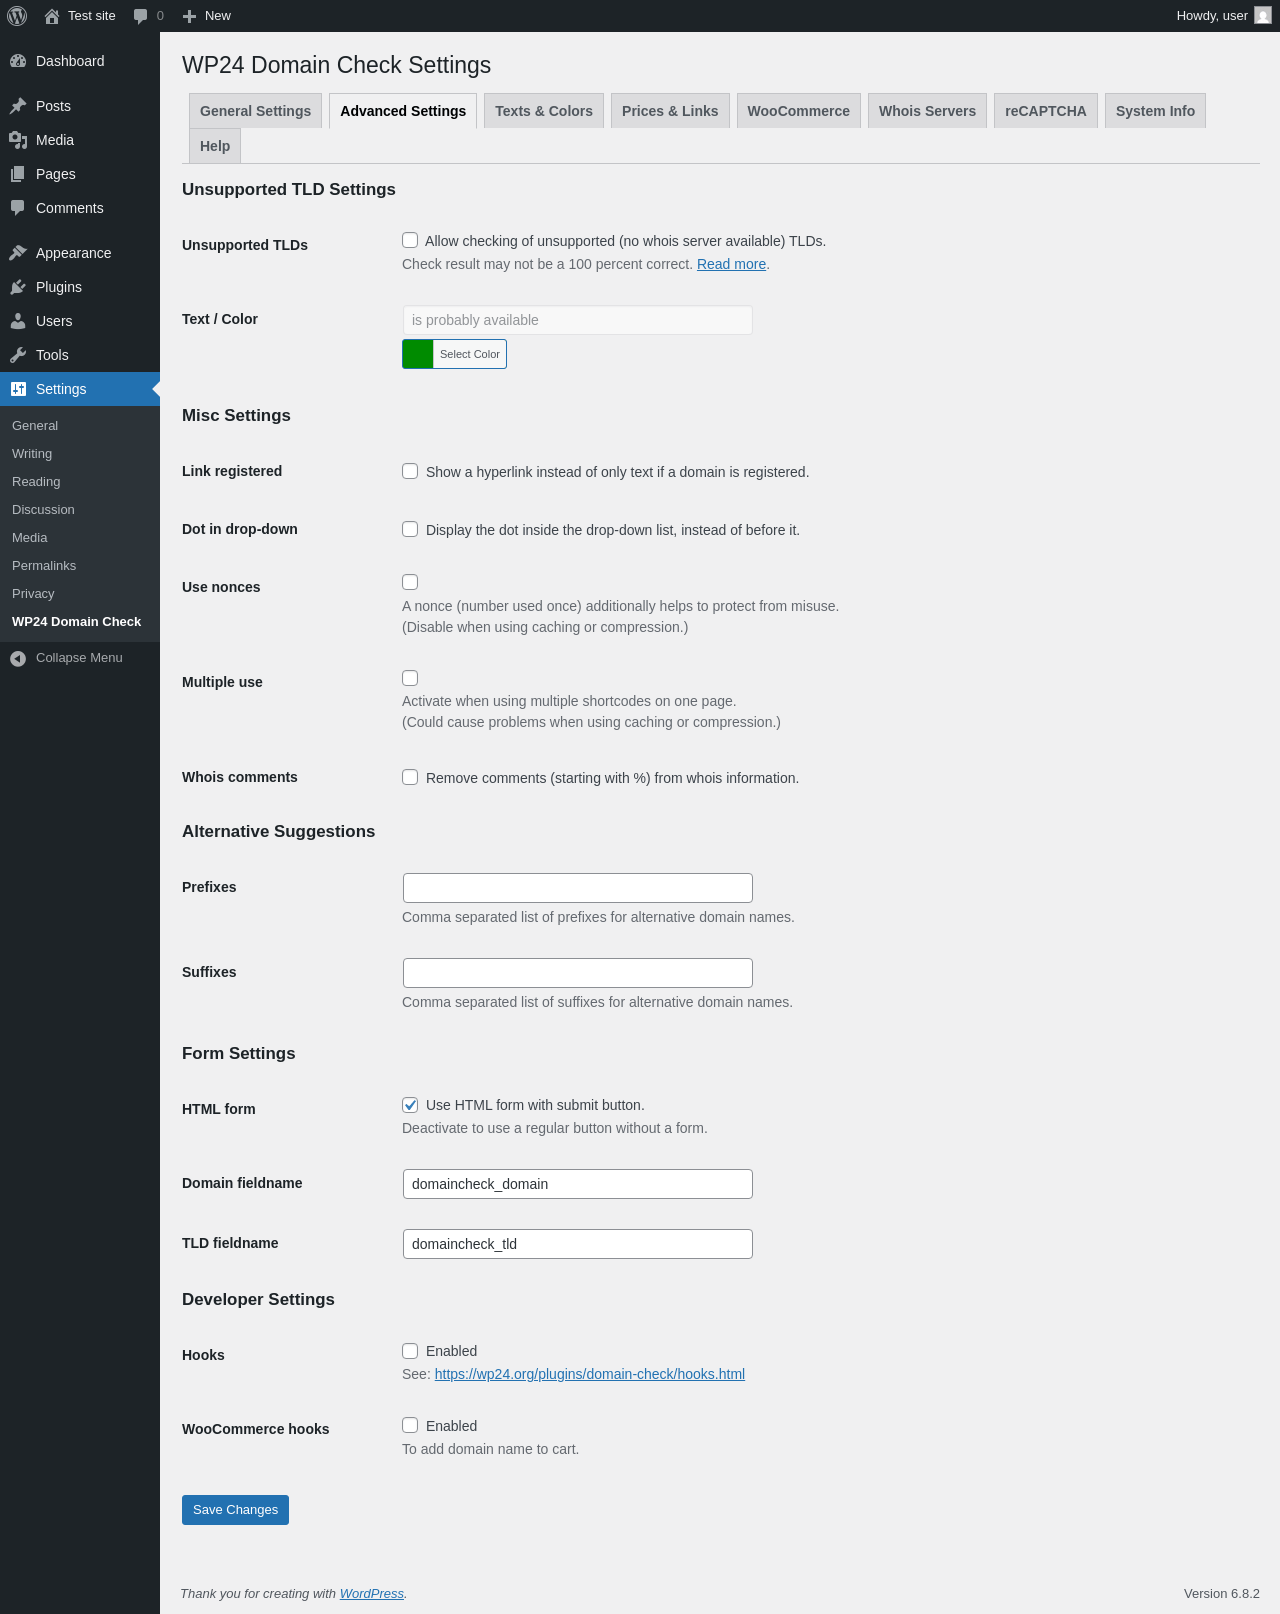Click the Media sidebar icon
Screen dimensions: 1280x1614
coord(18,140)
